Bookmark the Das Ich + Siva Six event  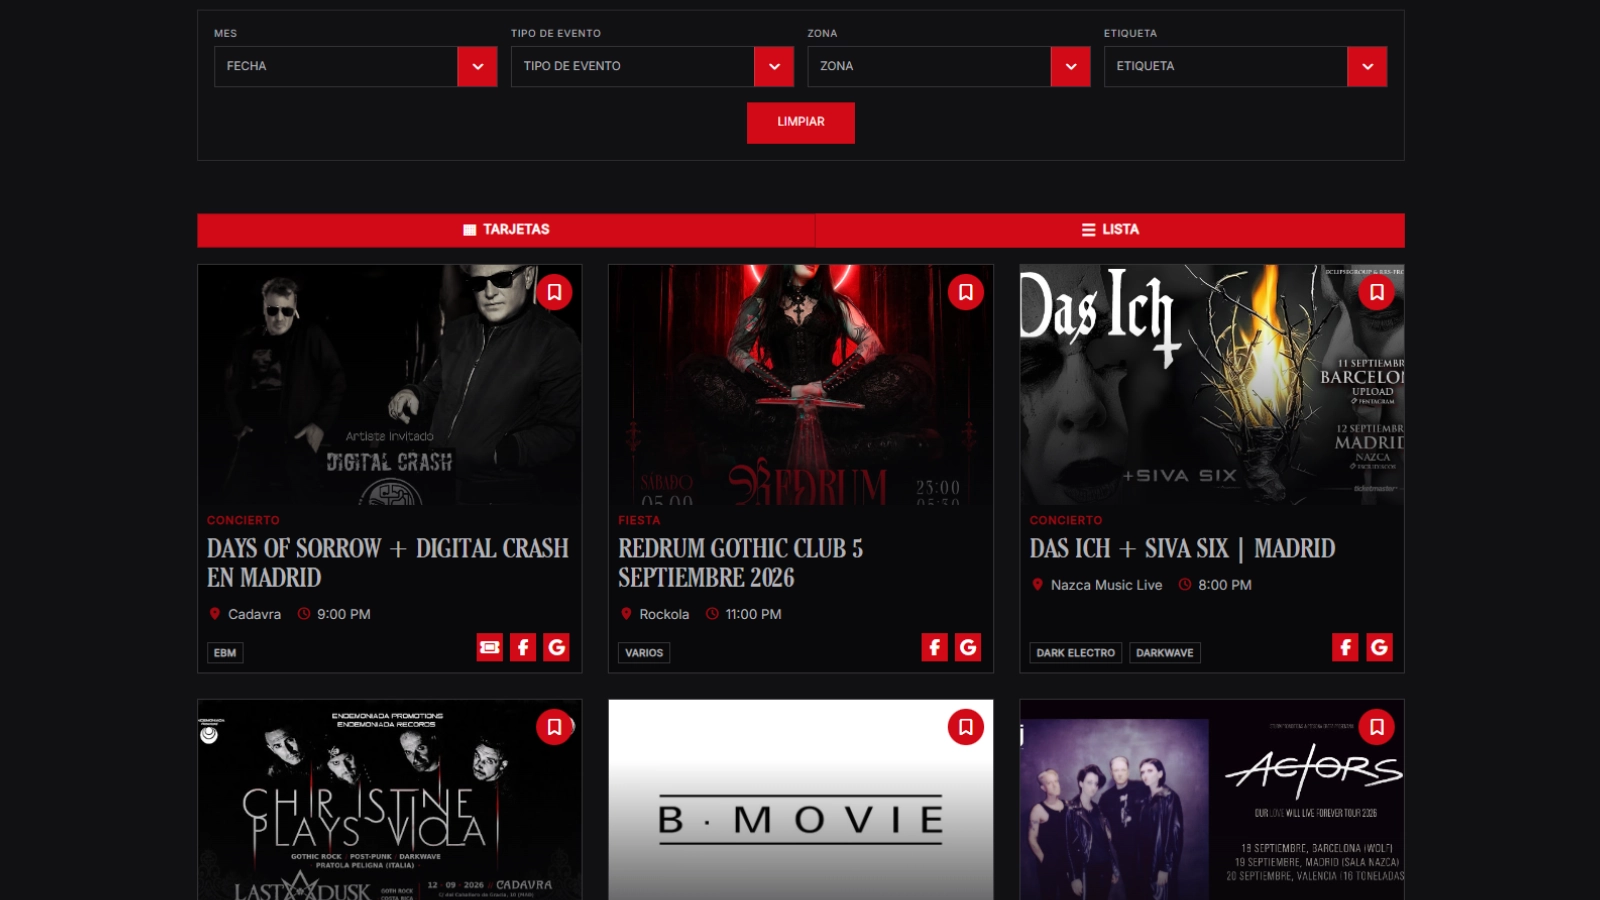click(1377, 292)
